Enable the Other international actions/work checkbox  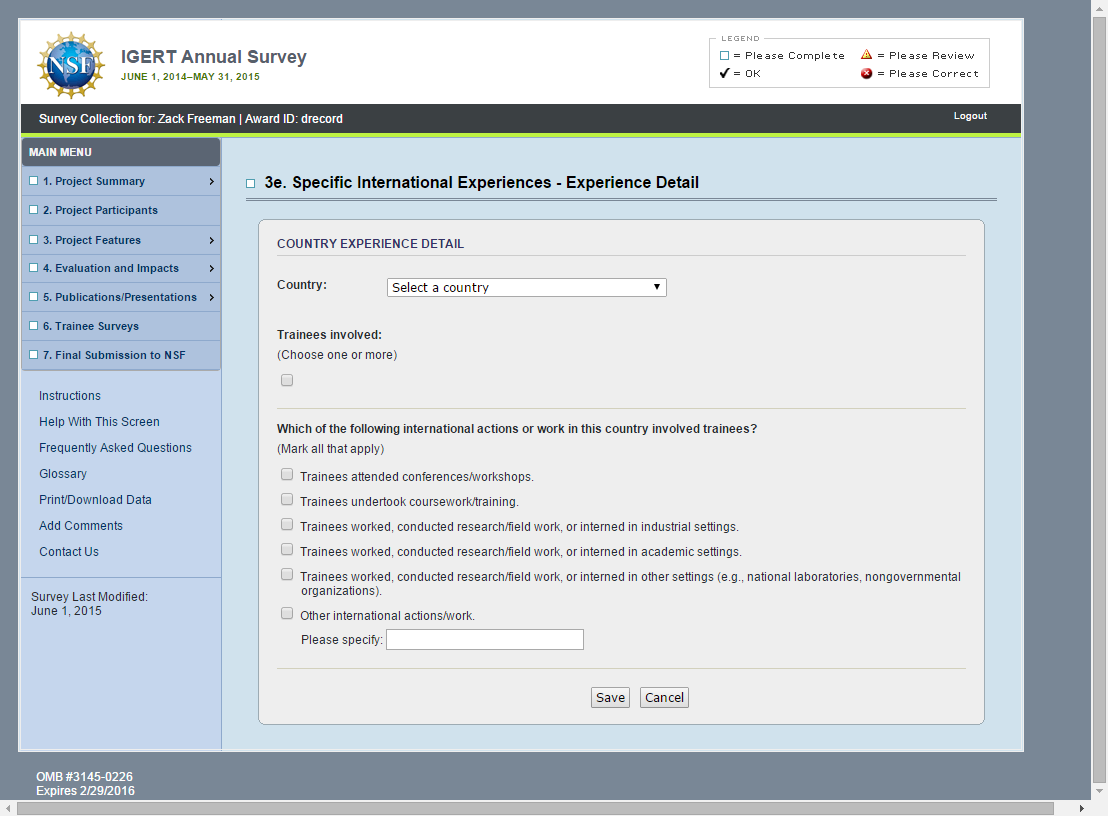click(x=287, y=614)
